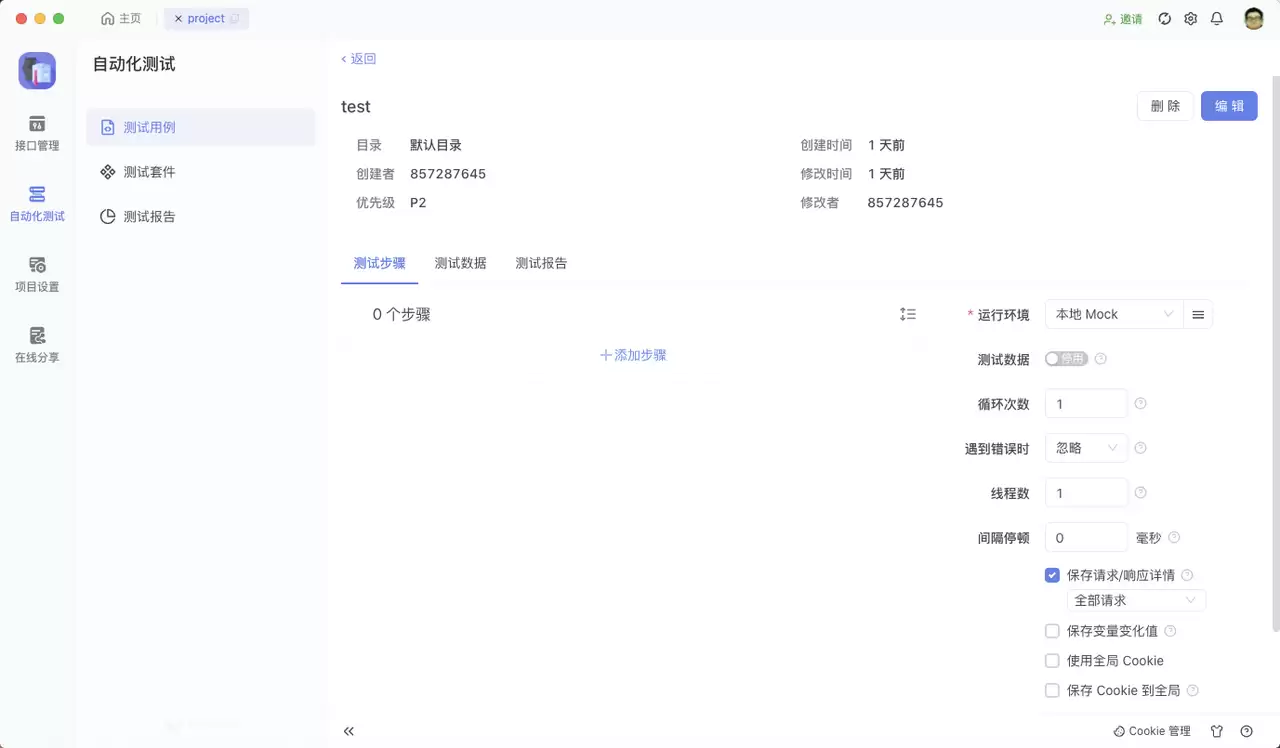Image resolution: width=1280 pixels, height=748 pixels.
Task: Click the 邀请 invite button
Action: (x=1123, y=19)
